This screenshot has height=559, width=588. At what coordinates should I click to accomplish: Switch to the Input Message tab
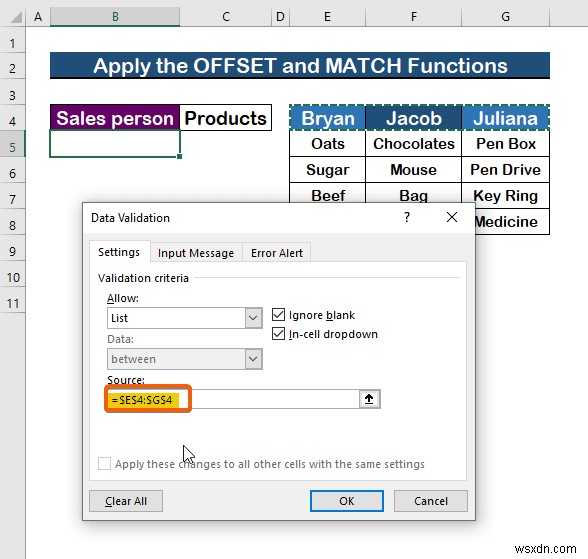pos(196,253)
